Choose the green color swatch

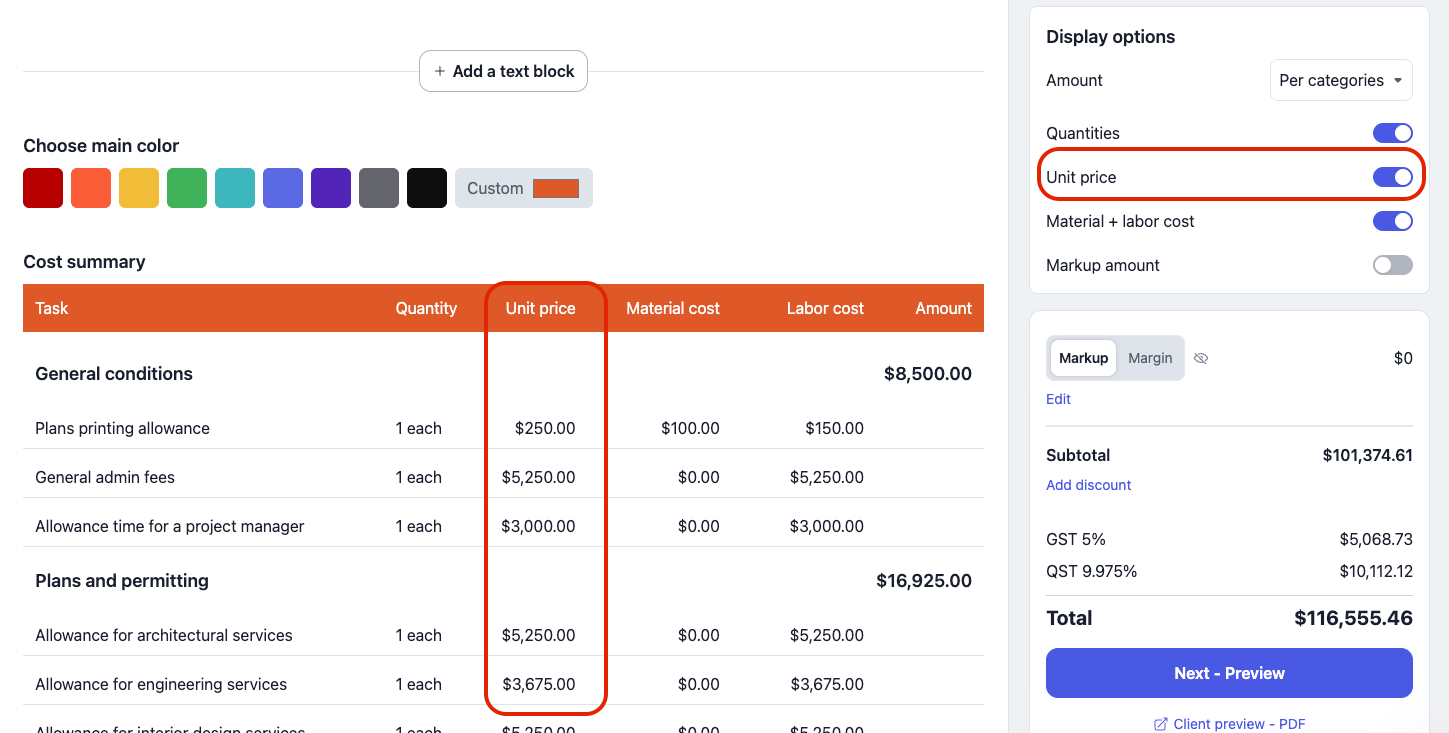[x=187, y=188]
